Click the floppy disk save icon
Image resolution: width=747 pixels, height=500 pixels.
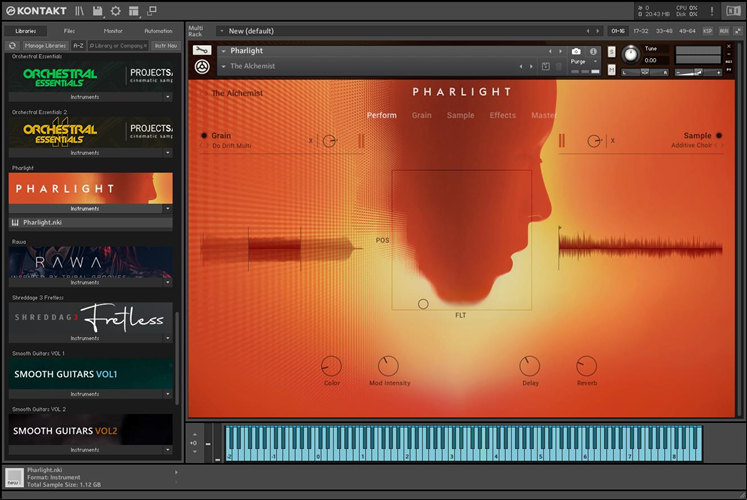(97, 11)
